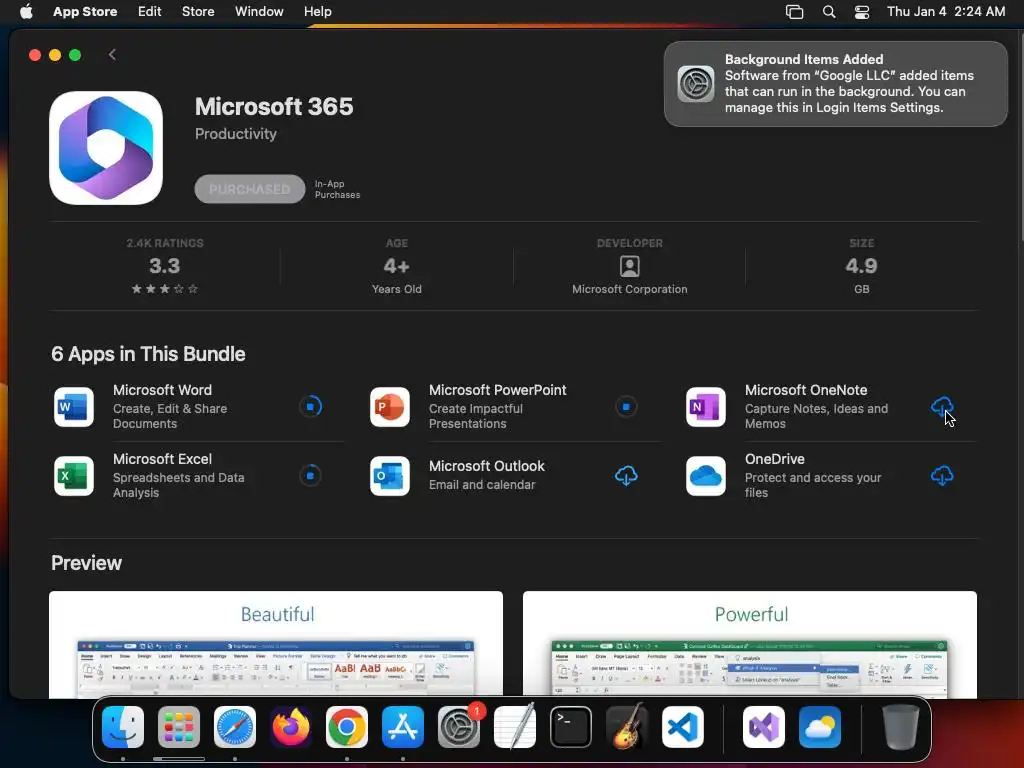This screenshot has width=1024, height=768.
Task: Open the Store menu
Action: pos(198,11)
